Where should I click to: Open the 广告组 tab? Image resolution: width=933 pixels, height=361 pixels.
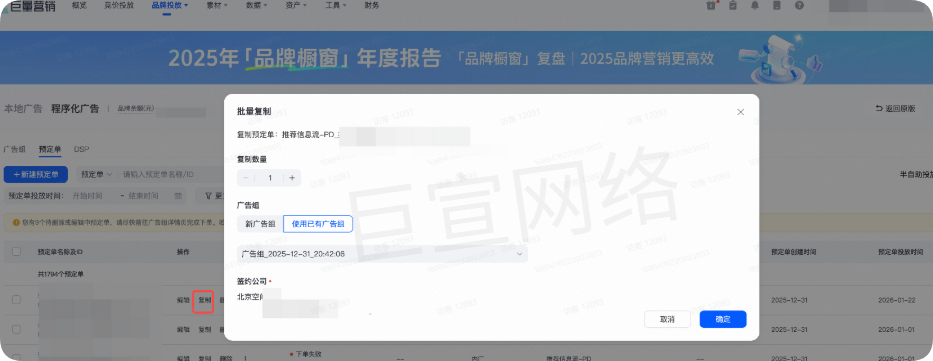click(x=14, y=149)
